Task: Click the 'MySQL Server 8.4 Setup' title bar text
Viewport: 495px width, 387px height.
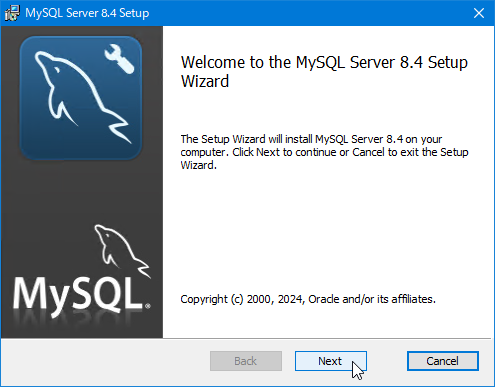Action: coord(87,13)
